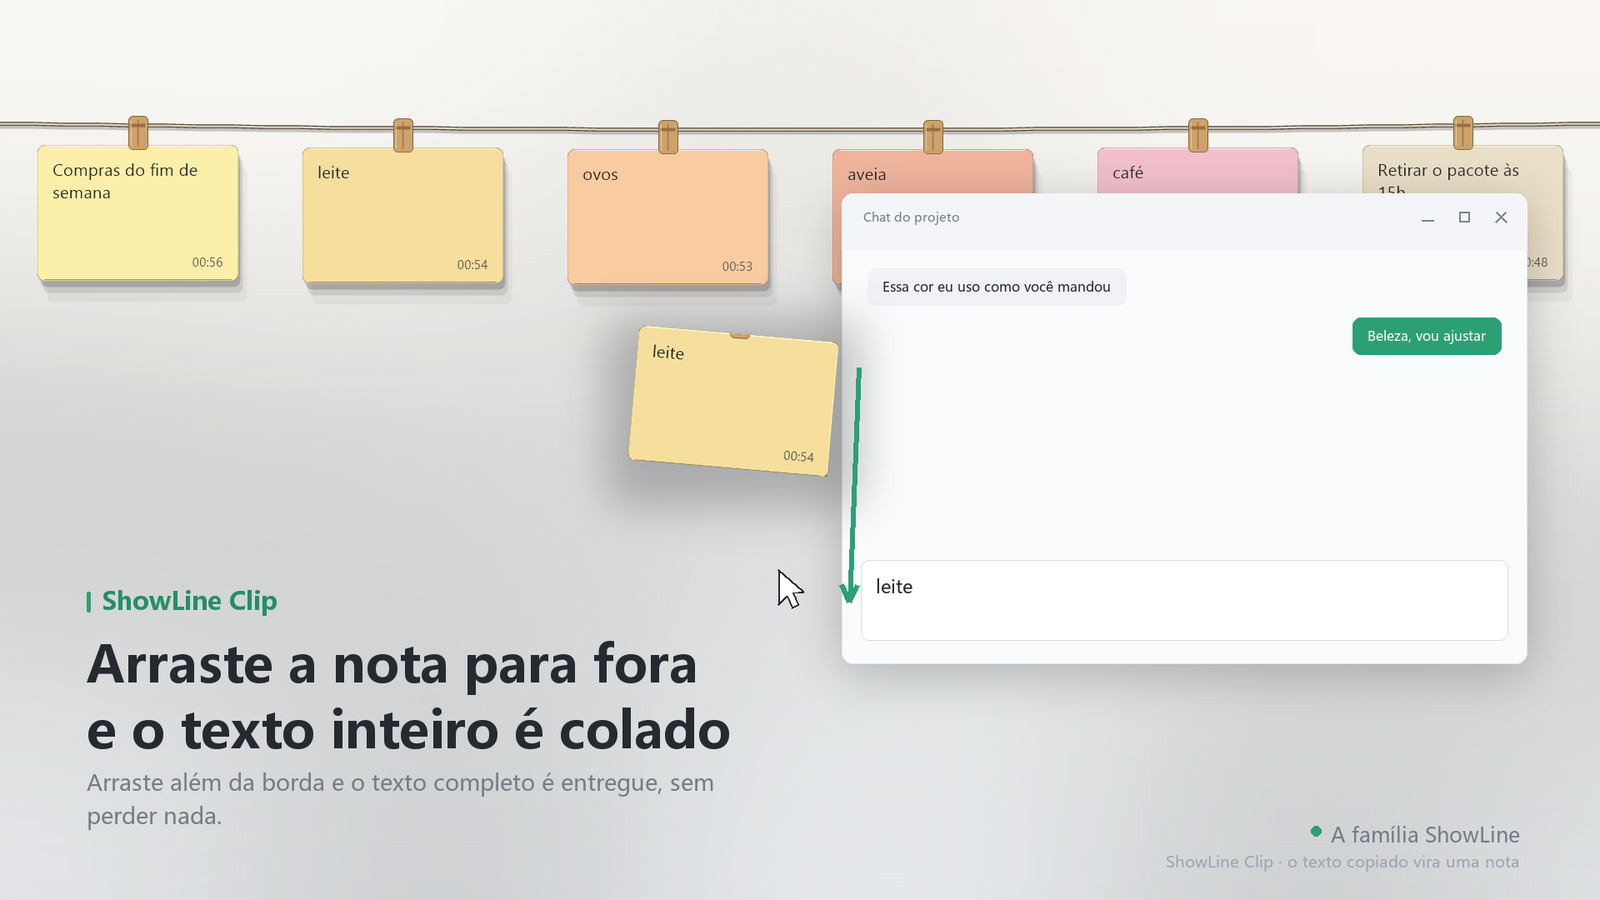
Task: Select the 'Compras do fim de semana' note
Action: coord(138,213)
